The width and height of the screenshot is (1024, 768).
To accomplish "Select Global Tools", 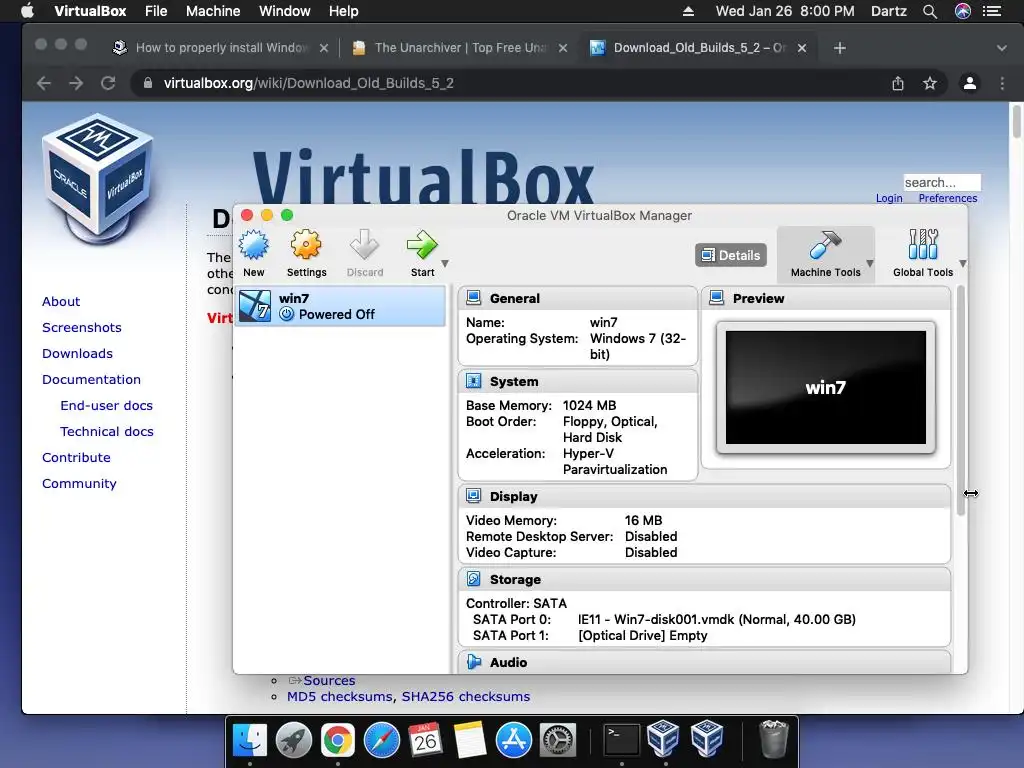I will click(x=923, y=254).
